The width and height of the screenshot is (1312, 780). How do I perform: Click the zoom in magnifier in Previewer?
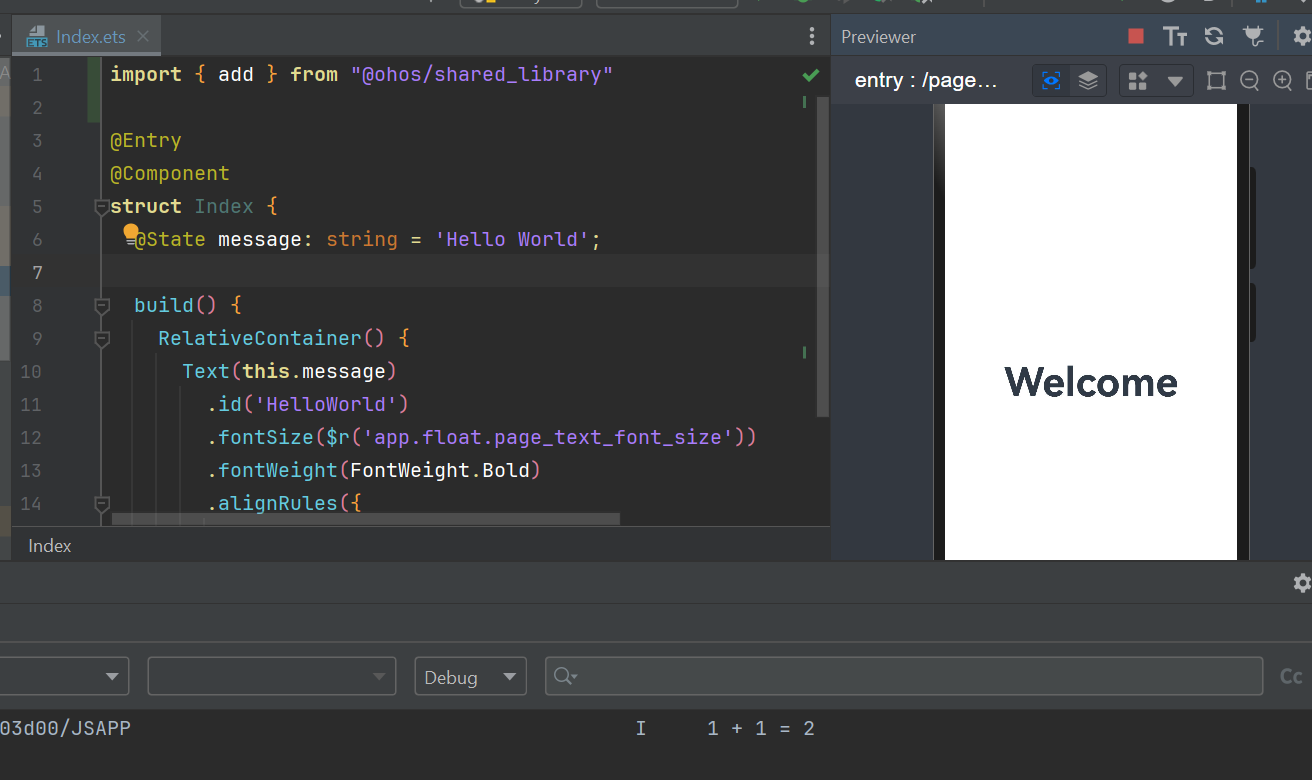pyautogui.click(x=1282, y=81)
